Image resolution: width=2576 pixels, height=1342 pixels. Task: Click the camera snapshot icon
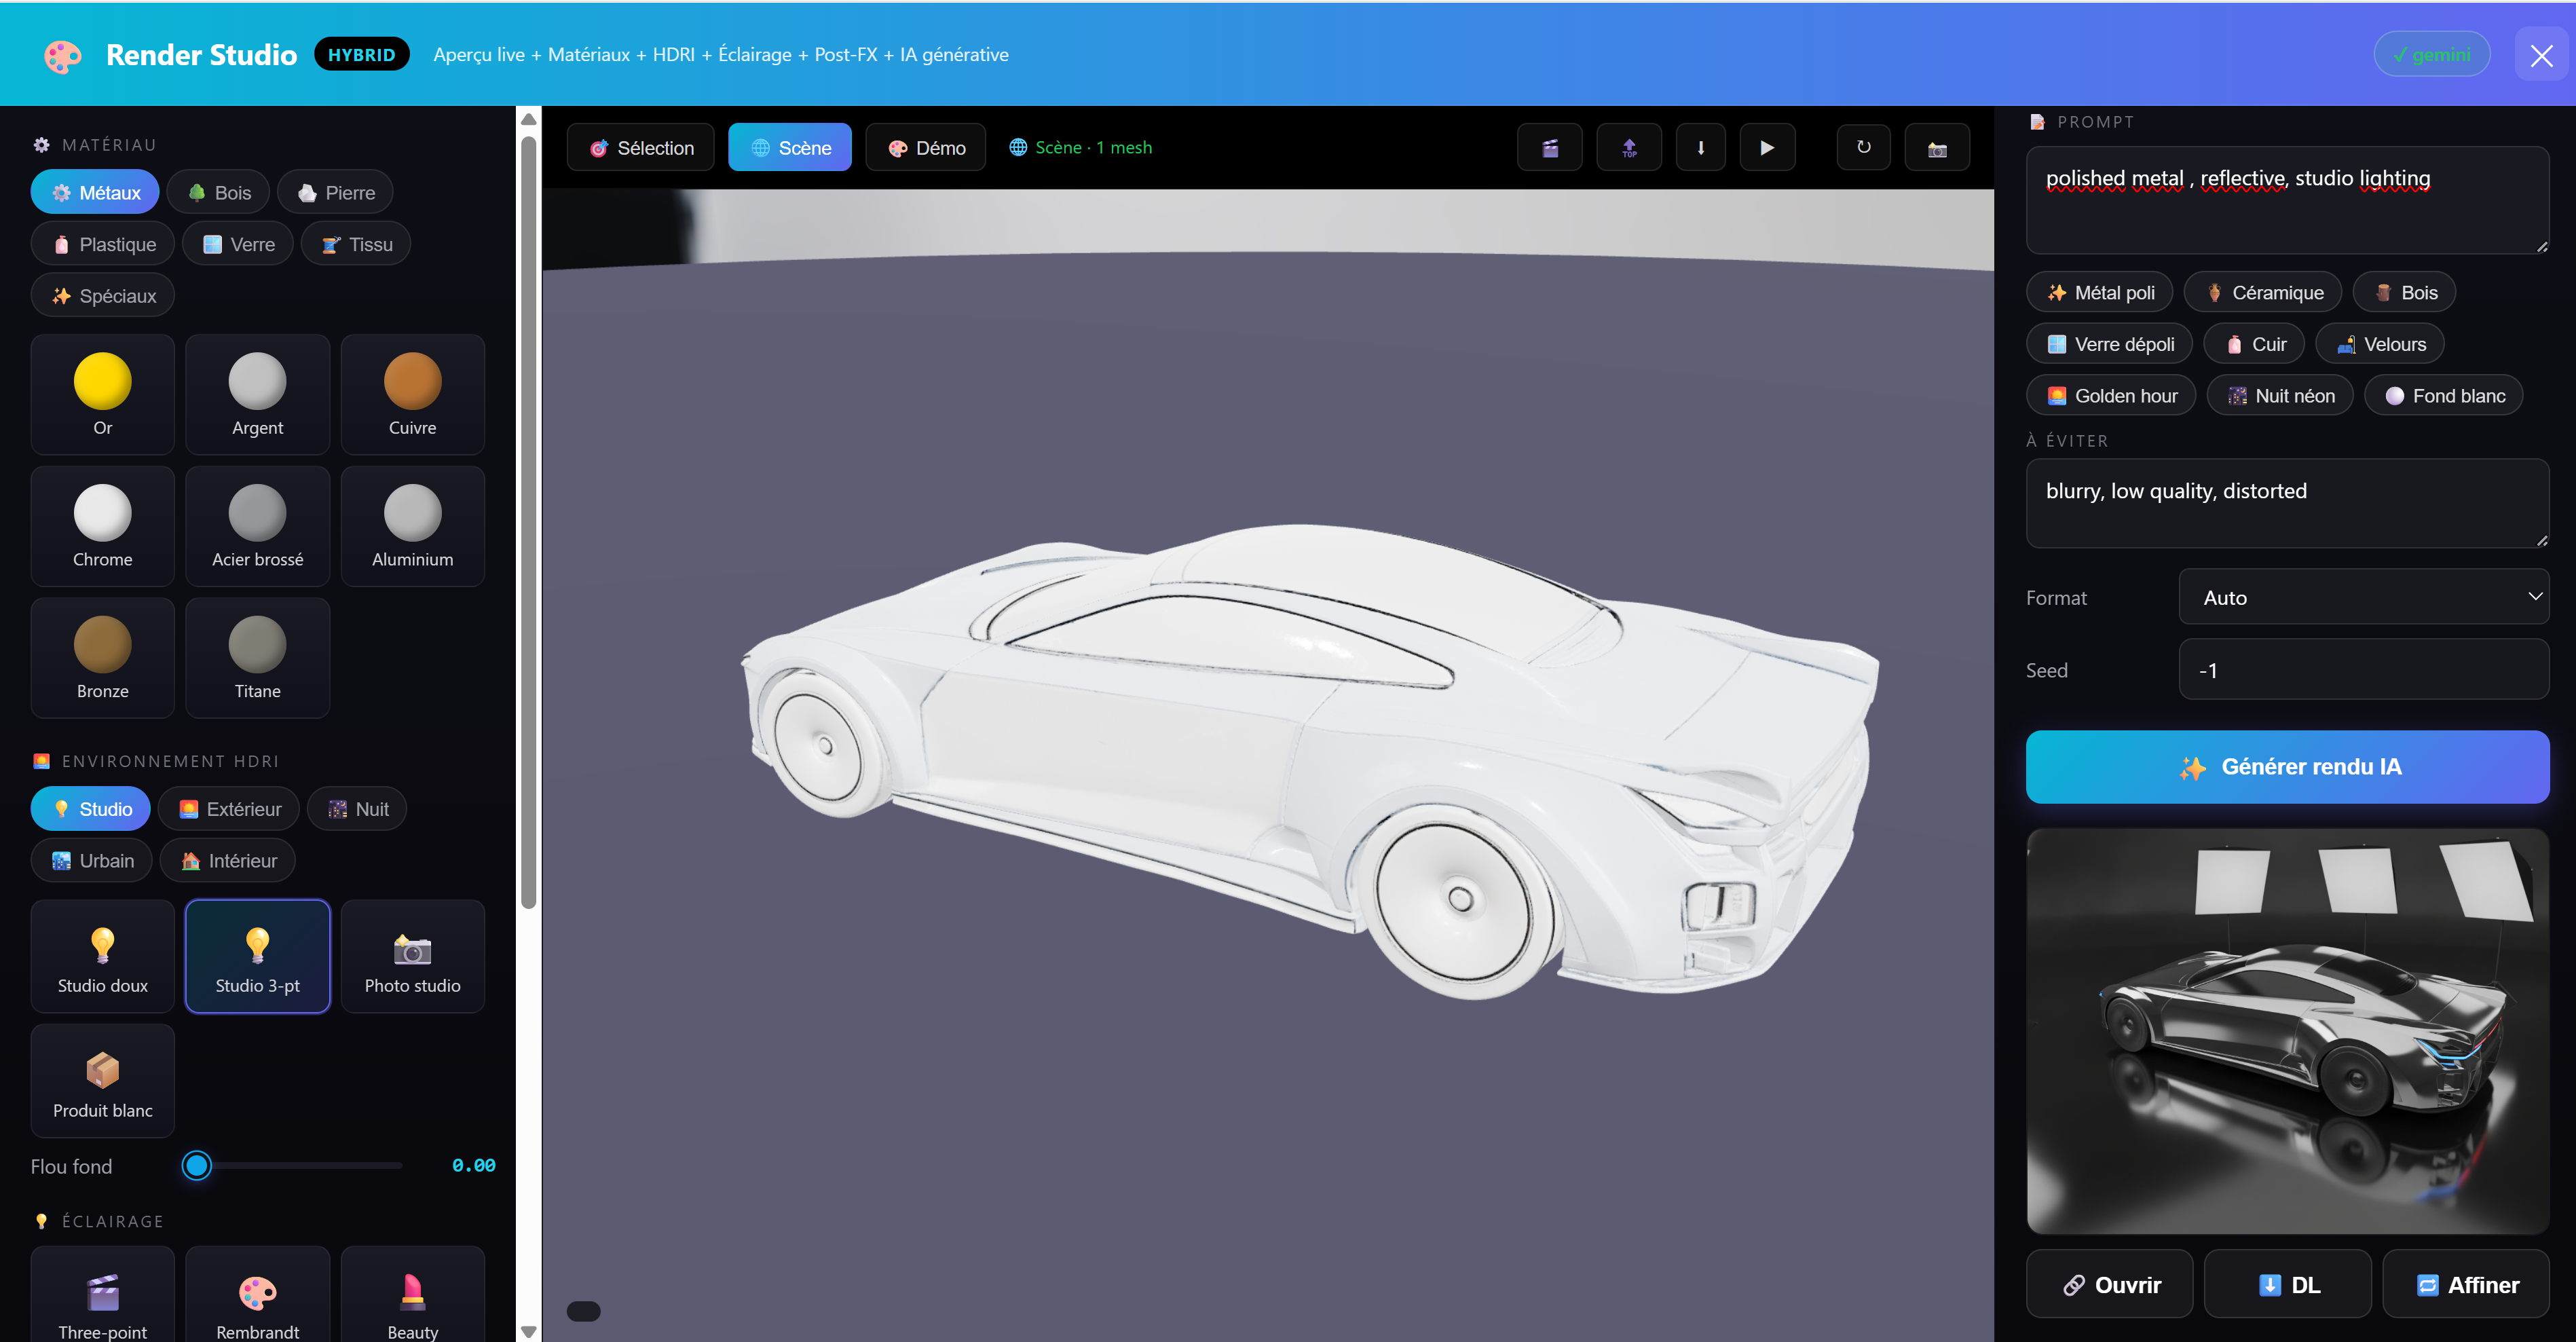(x=1937, y=148)
